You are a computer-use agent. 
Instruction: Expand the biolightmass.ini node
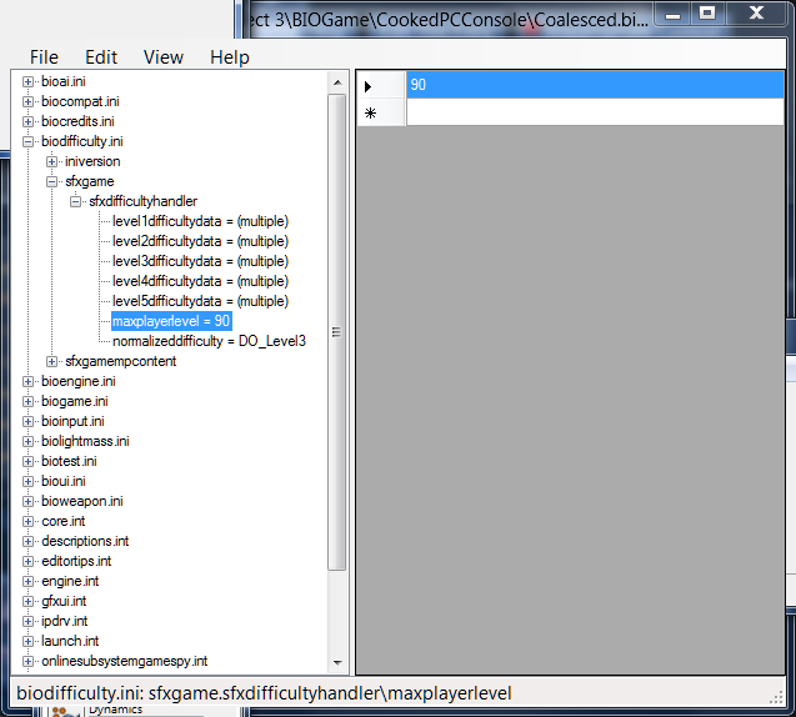[x=28, y=442]
